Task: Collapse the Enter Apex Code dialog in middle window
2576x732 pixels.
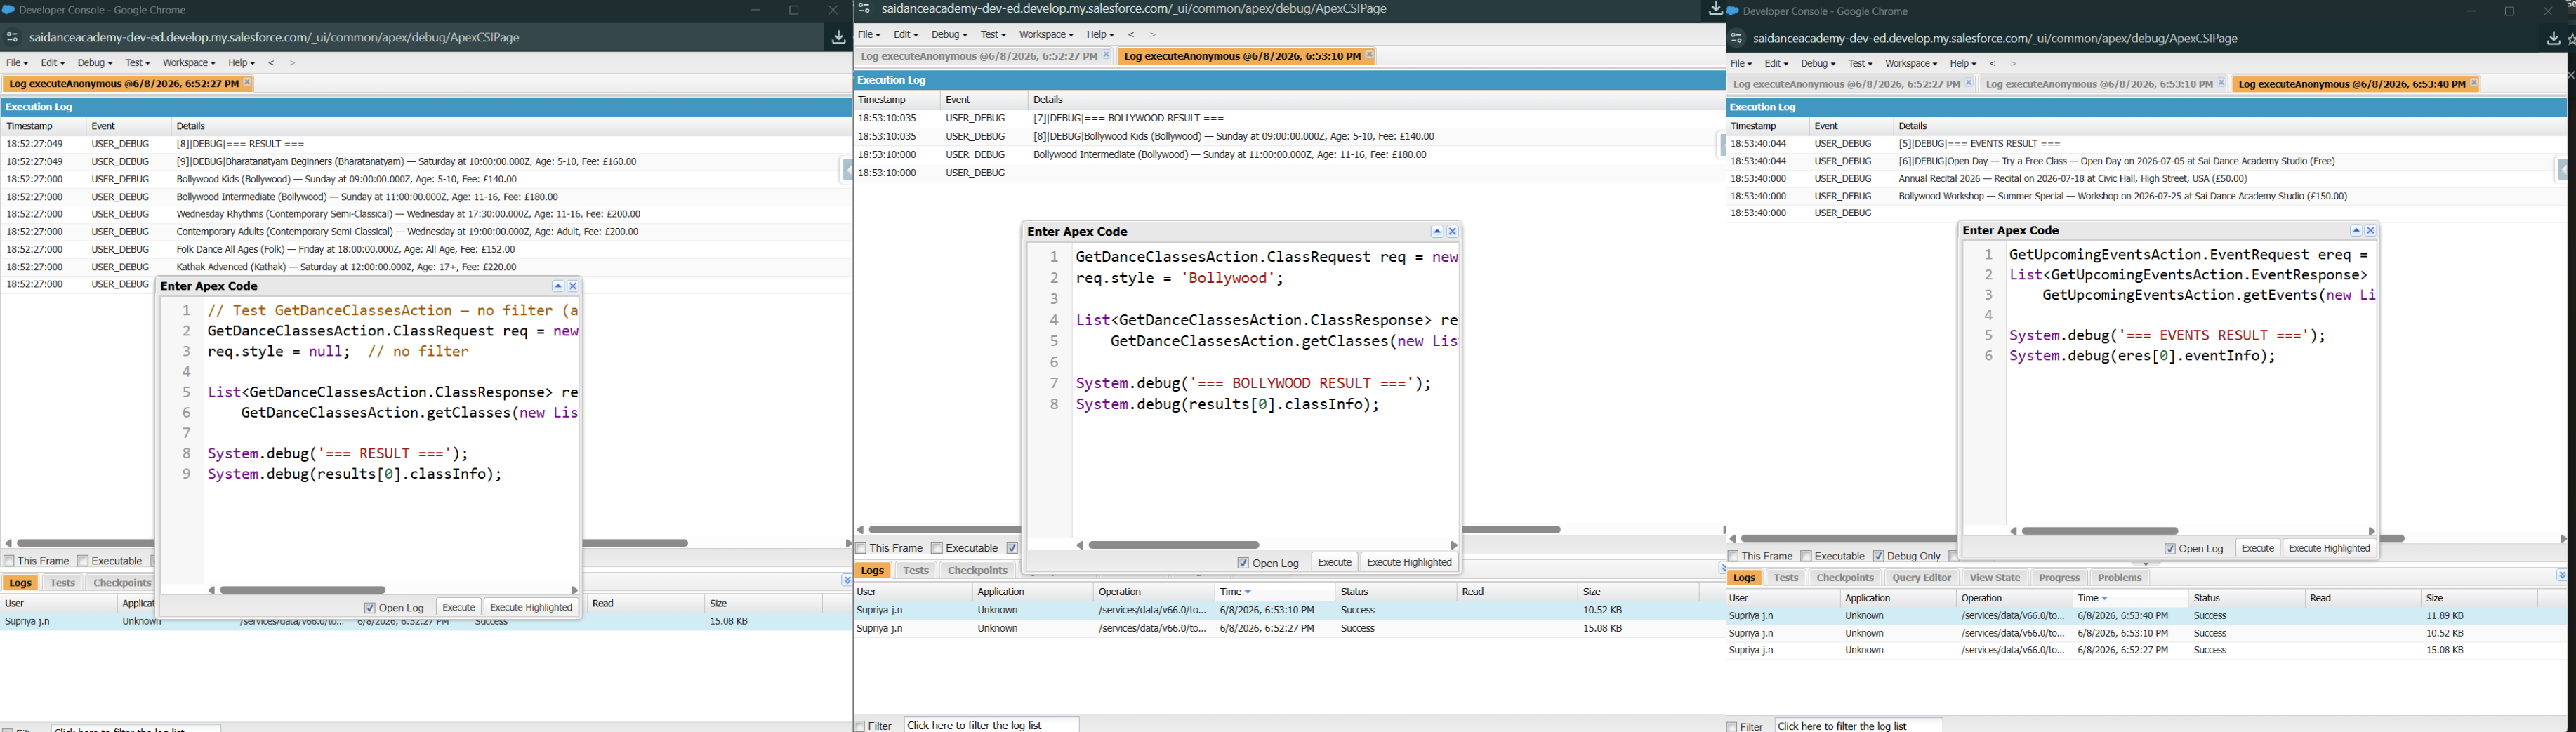Action: coord(1437,232)
